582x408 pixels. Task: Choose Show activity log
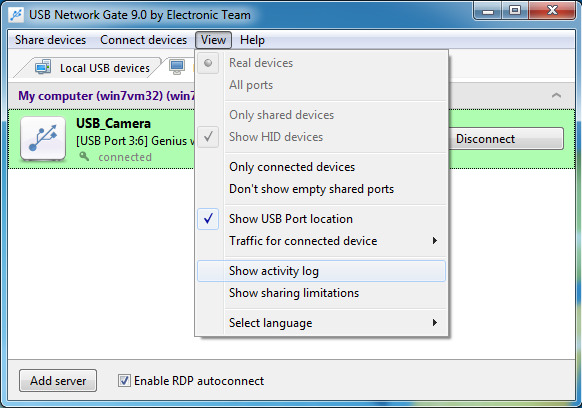(321, 271)
